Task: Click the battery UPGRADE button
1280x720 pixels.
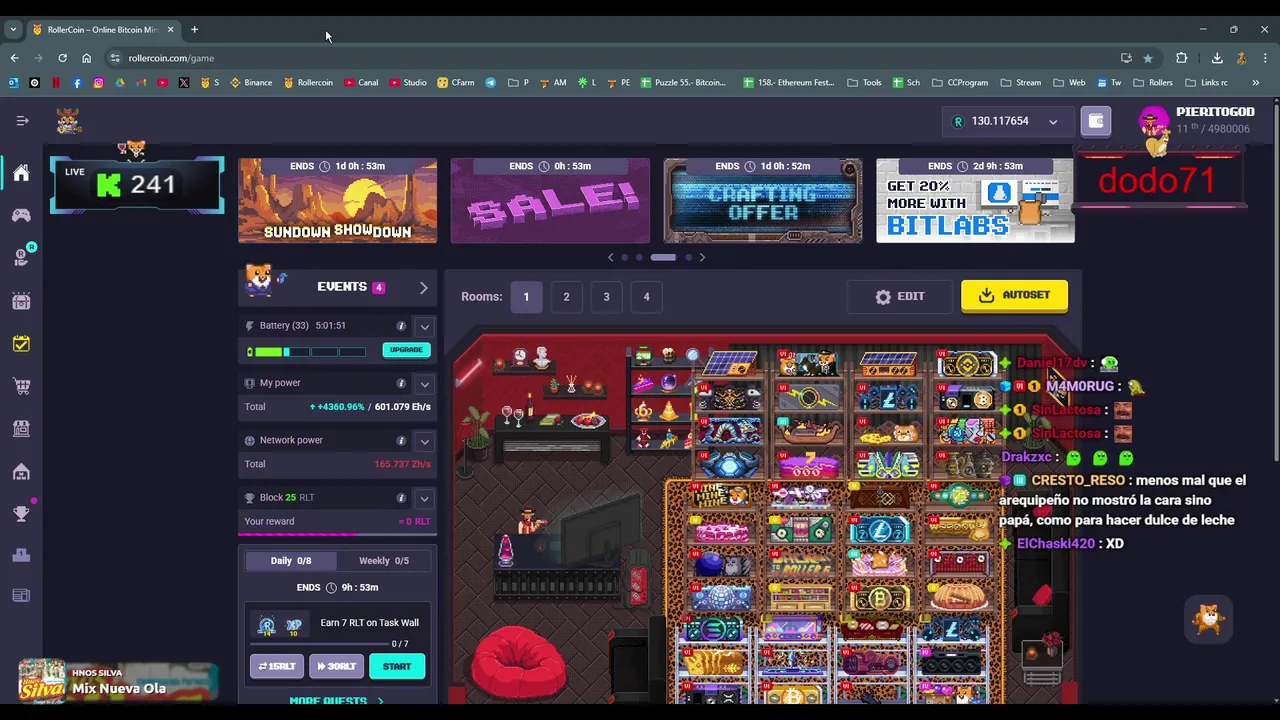Action: click(406, 350)
